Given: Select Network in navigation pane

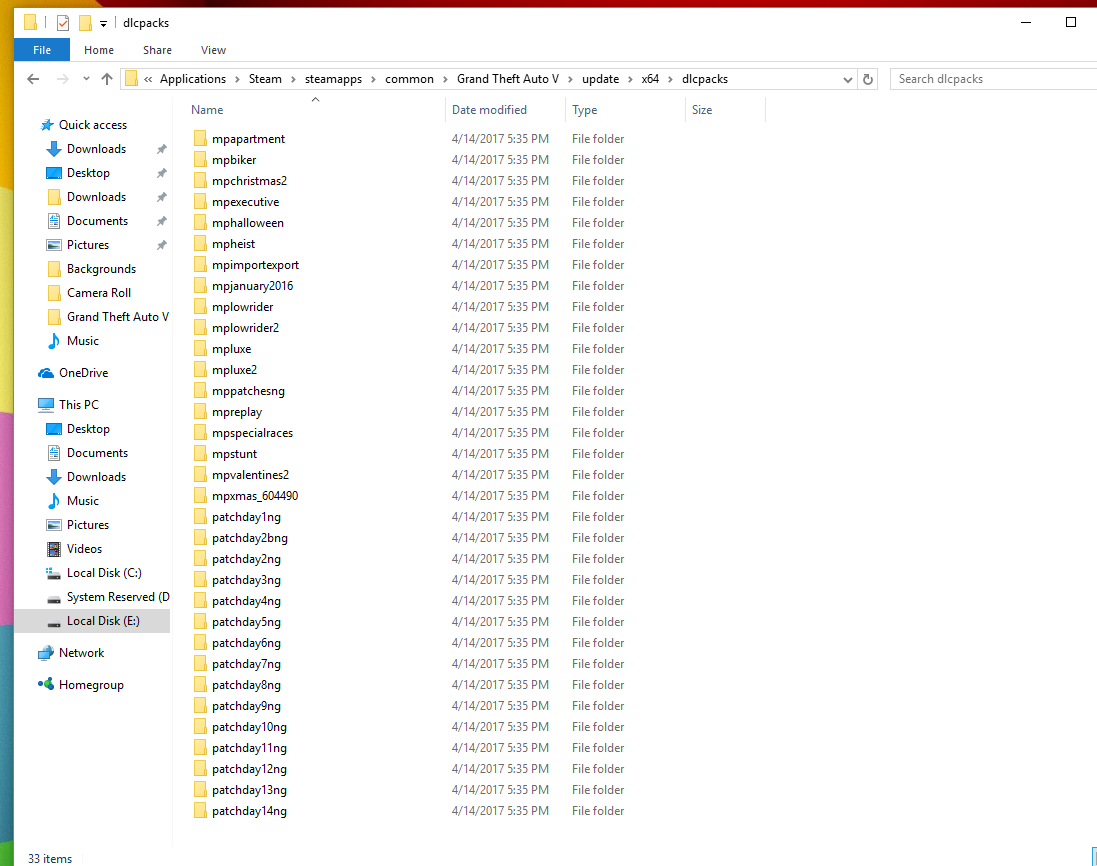Looking at the screenshot, I should coord(81,653).
